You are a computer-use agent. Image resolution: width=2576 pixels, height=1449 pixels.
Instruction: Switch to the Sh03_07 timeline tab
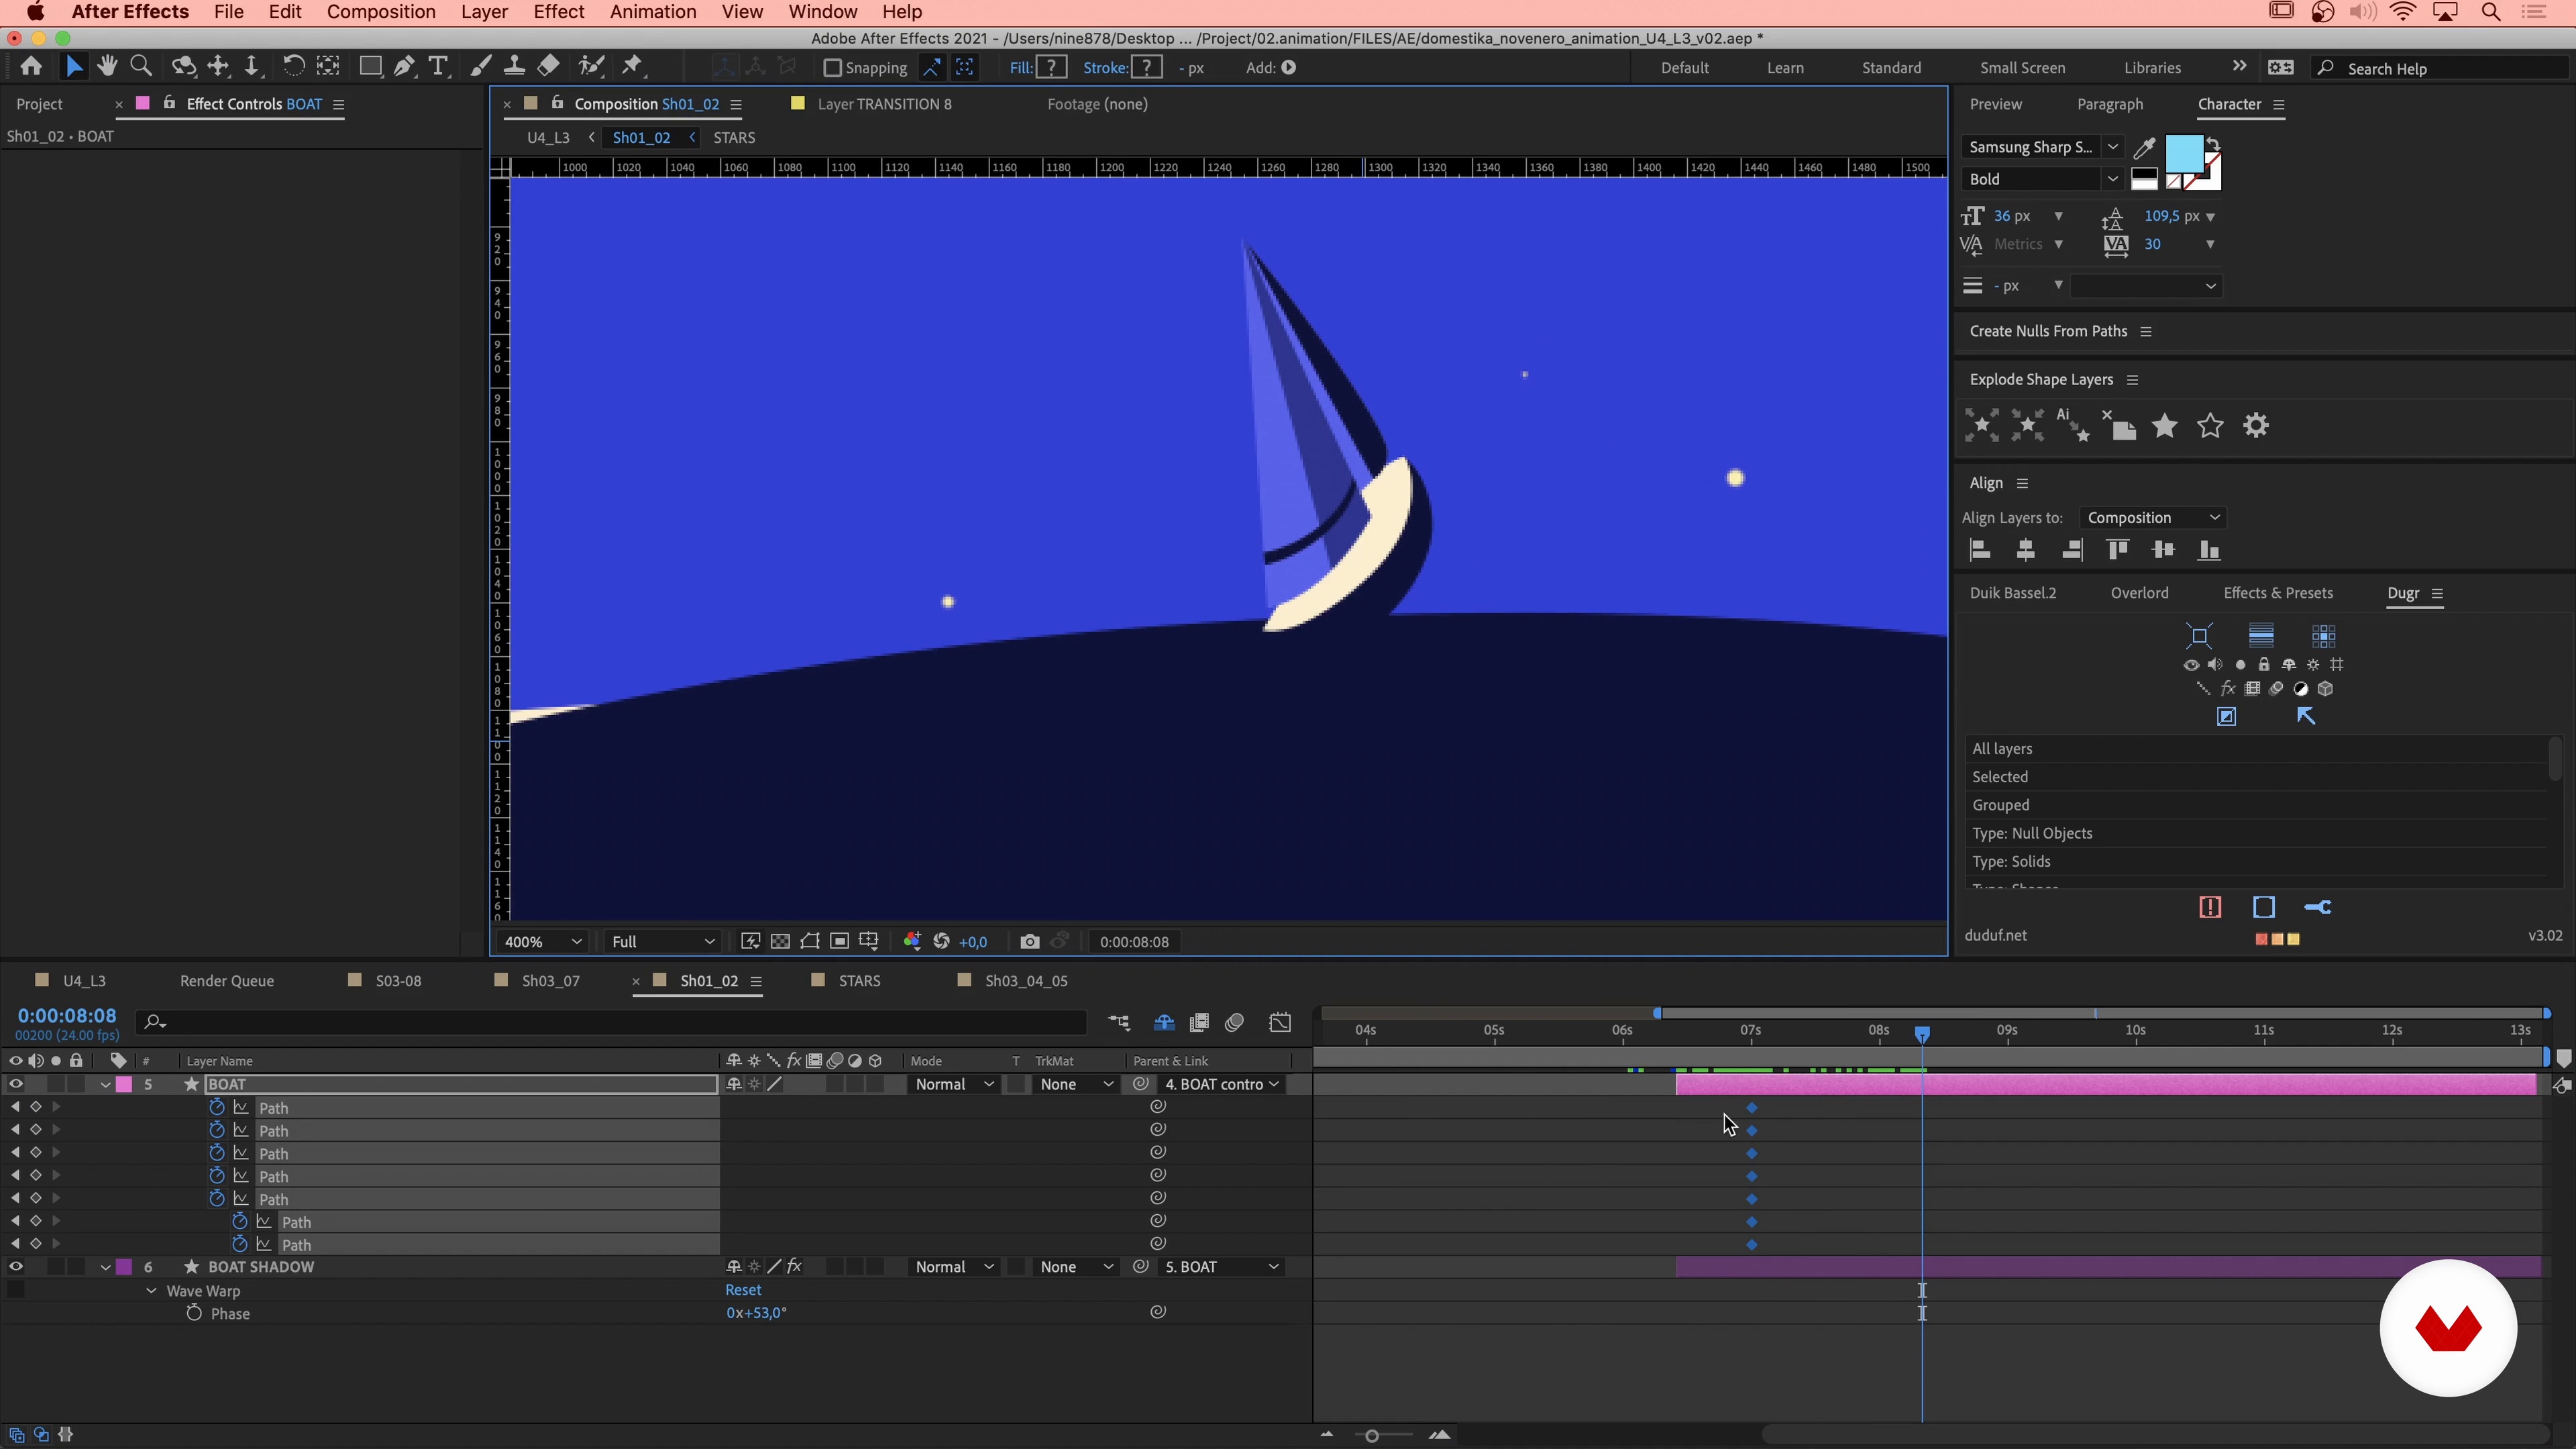click(x=550, y=981)
